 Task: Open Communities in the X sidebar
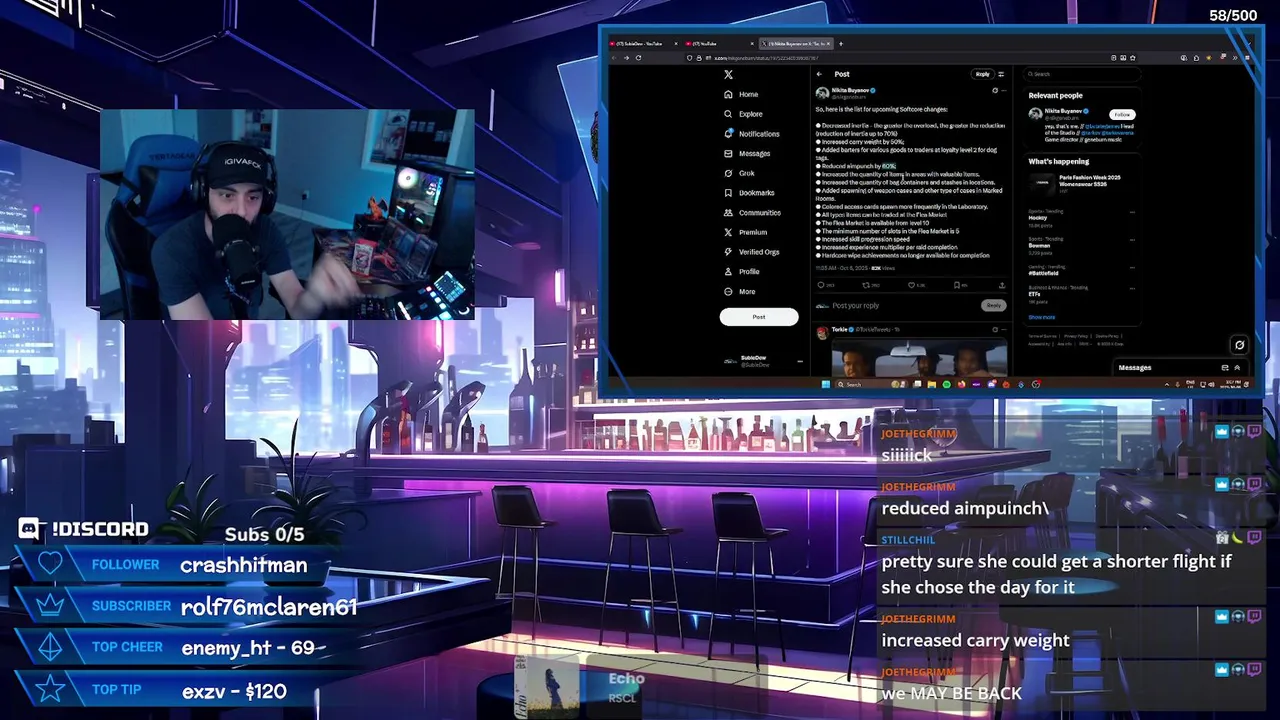(x=752, y=213)
